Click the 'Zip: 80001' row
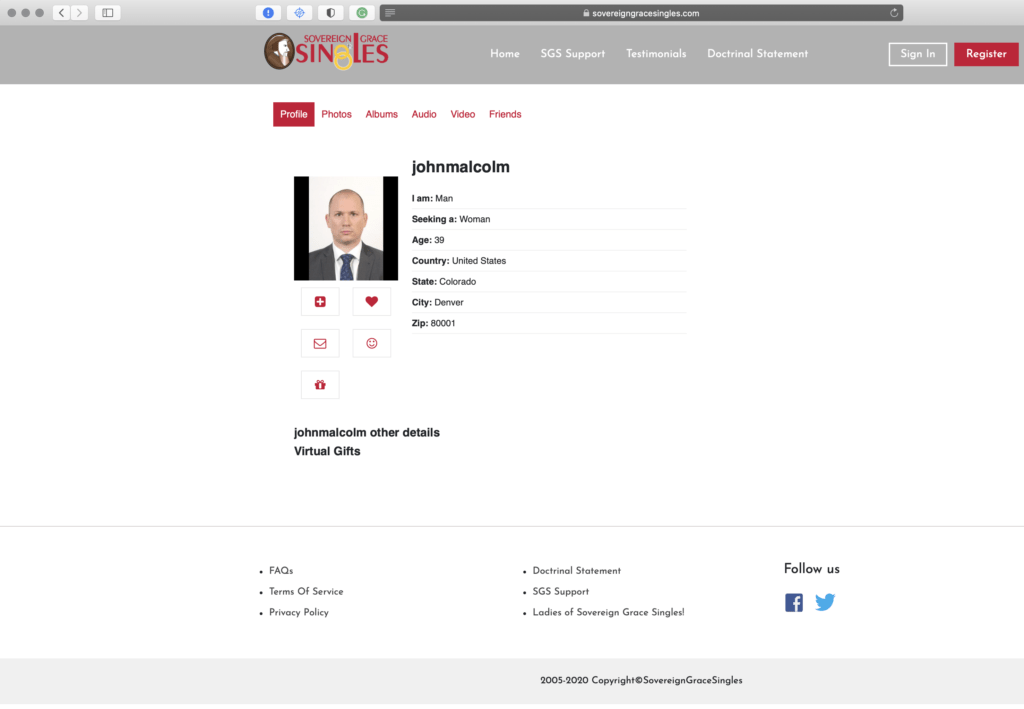 coord(549,323)
